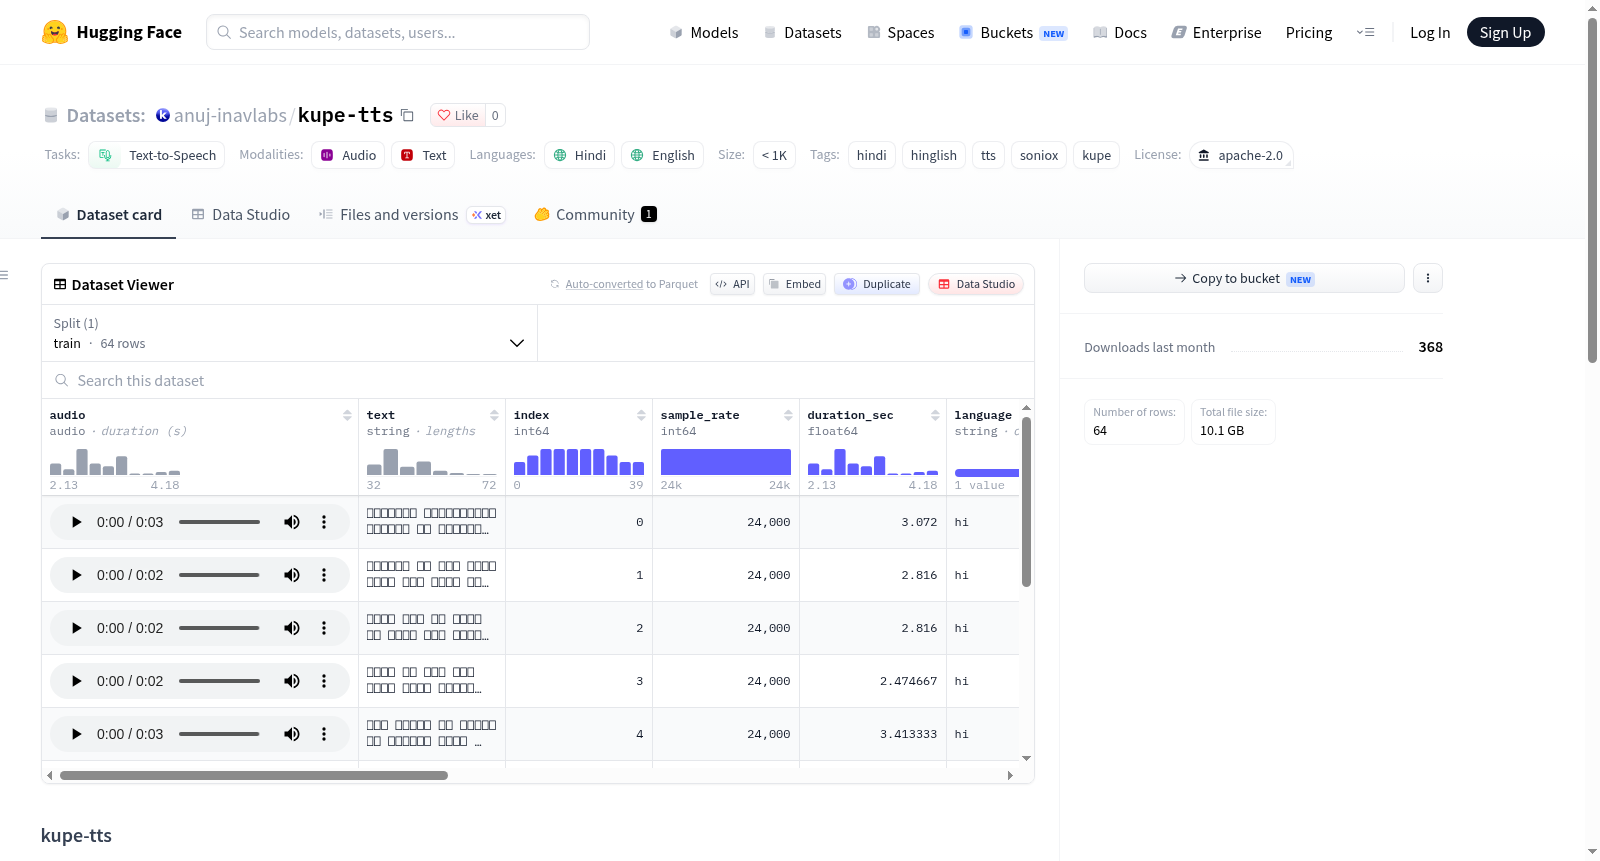Viewport: 1600px width, 861px height.
Task: Select the Text-to-Speech task tag
Action: point(157,155)
